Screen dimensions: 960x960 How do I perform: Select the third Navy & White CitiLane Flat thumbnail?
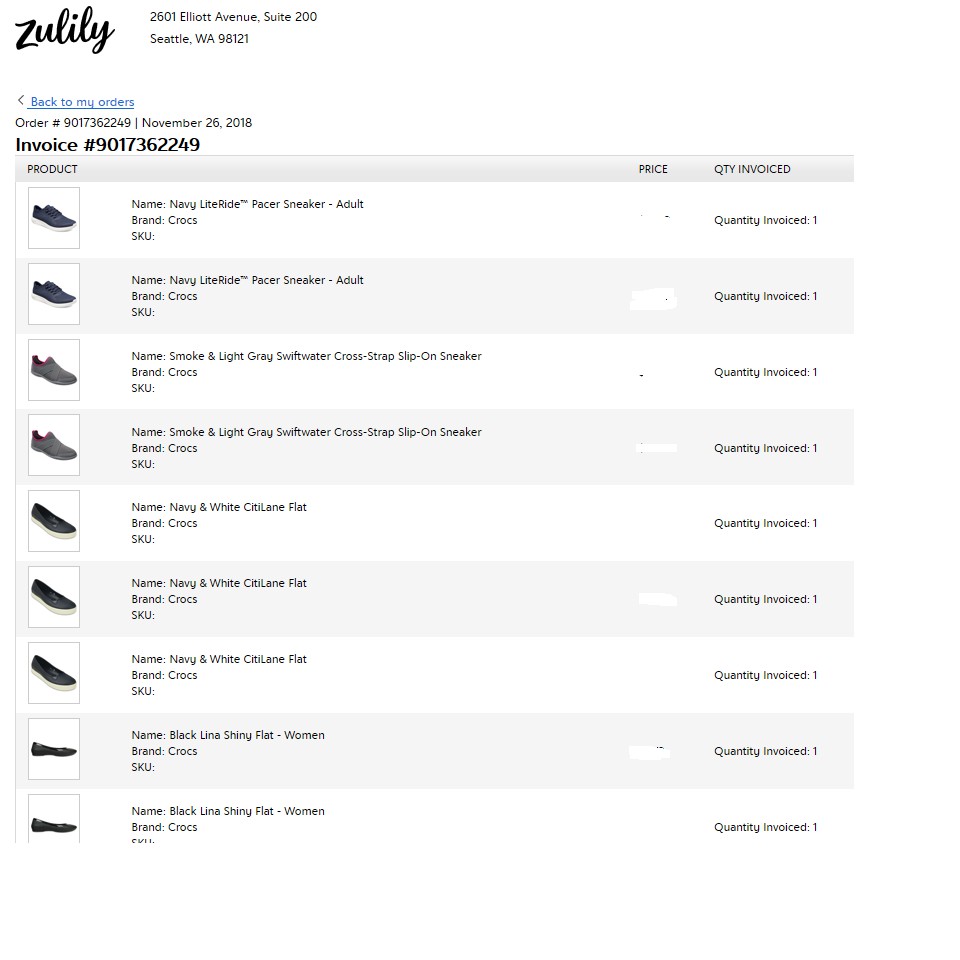coord(54,673)
